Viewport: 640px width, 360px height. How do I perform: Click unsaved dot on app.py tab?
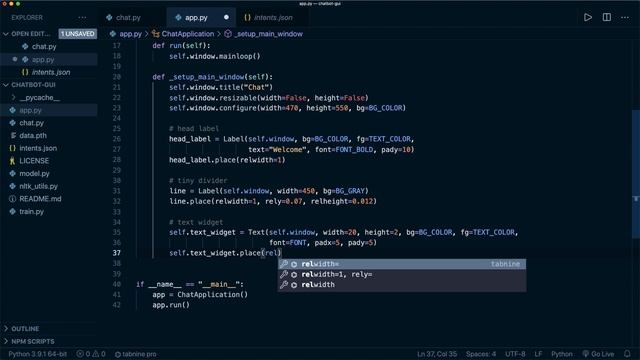click(226, 18)
